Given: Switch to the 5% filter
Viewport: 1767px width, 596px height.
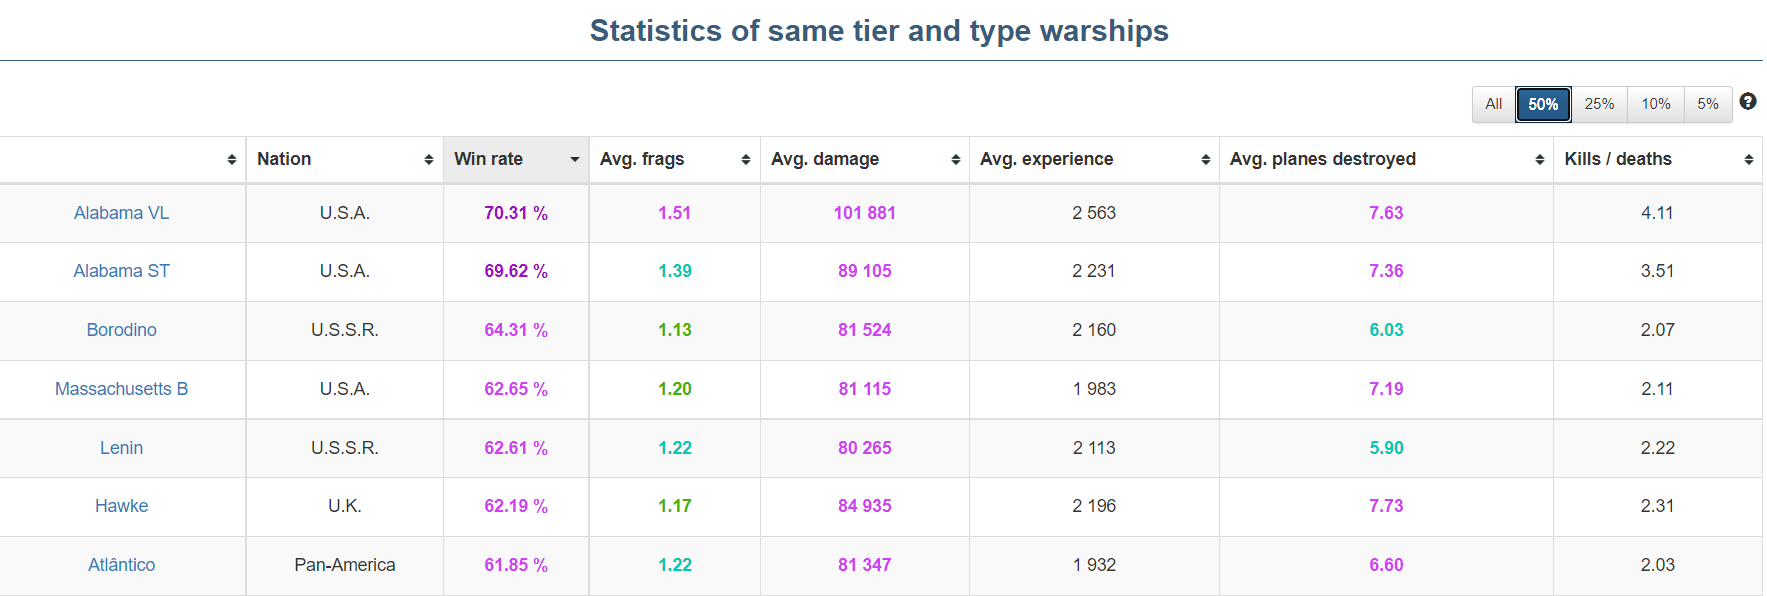Looking at the screenshot, I should point(1707,104).
